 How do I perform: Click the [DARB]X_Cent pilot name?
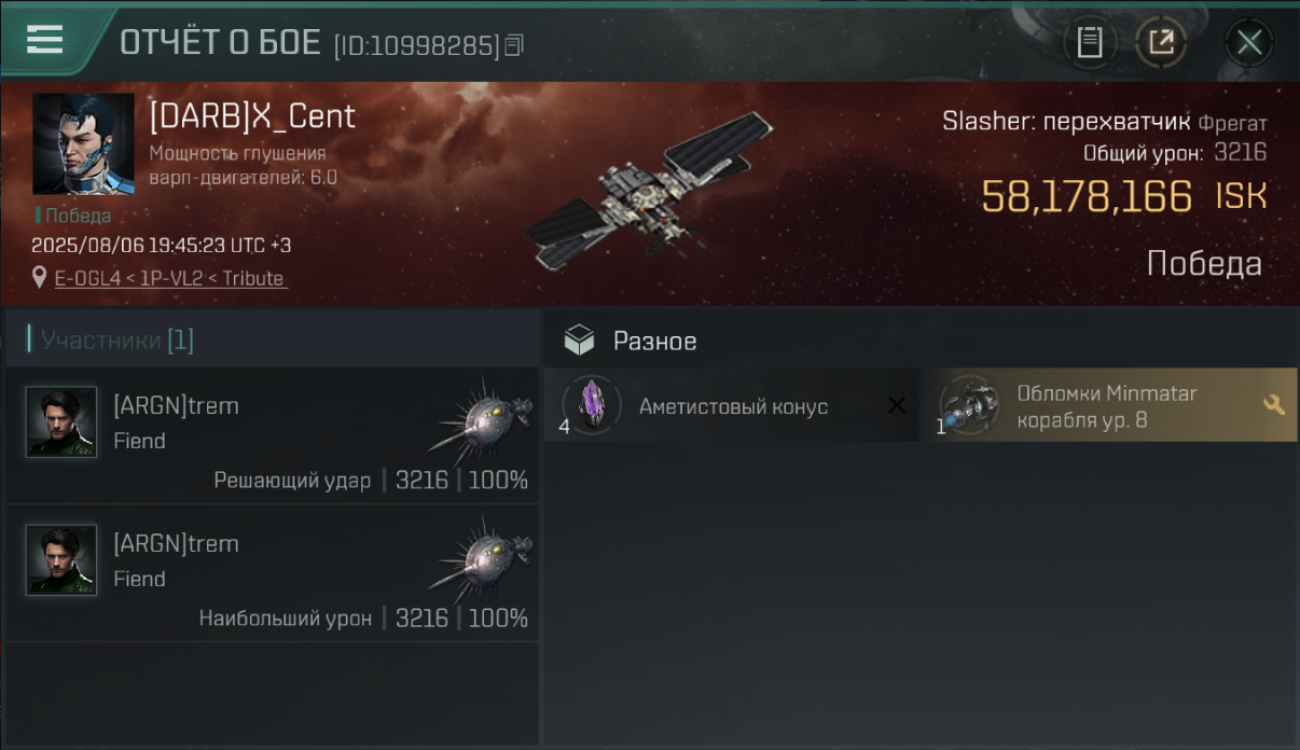[252, 116]
